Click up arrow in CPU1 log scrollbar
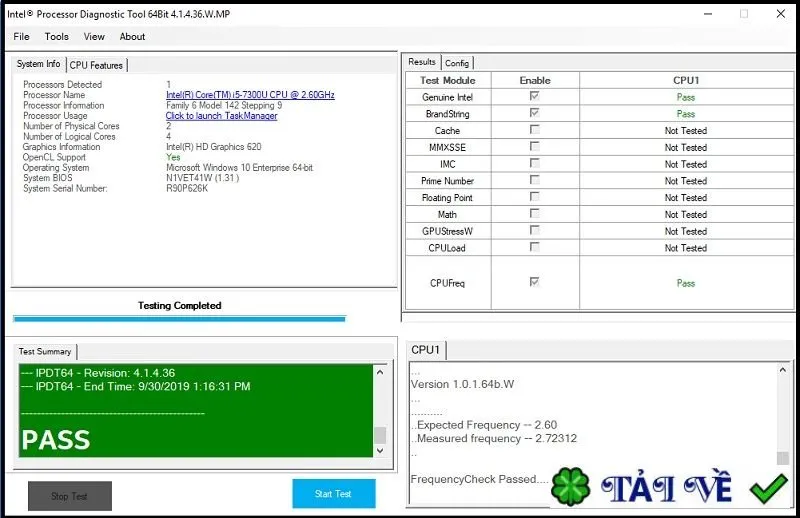800x518 pixels. 783,370
